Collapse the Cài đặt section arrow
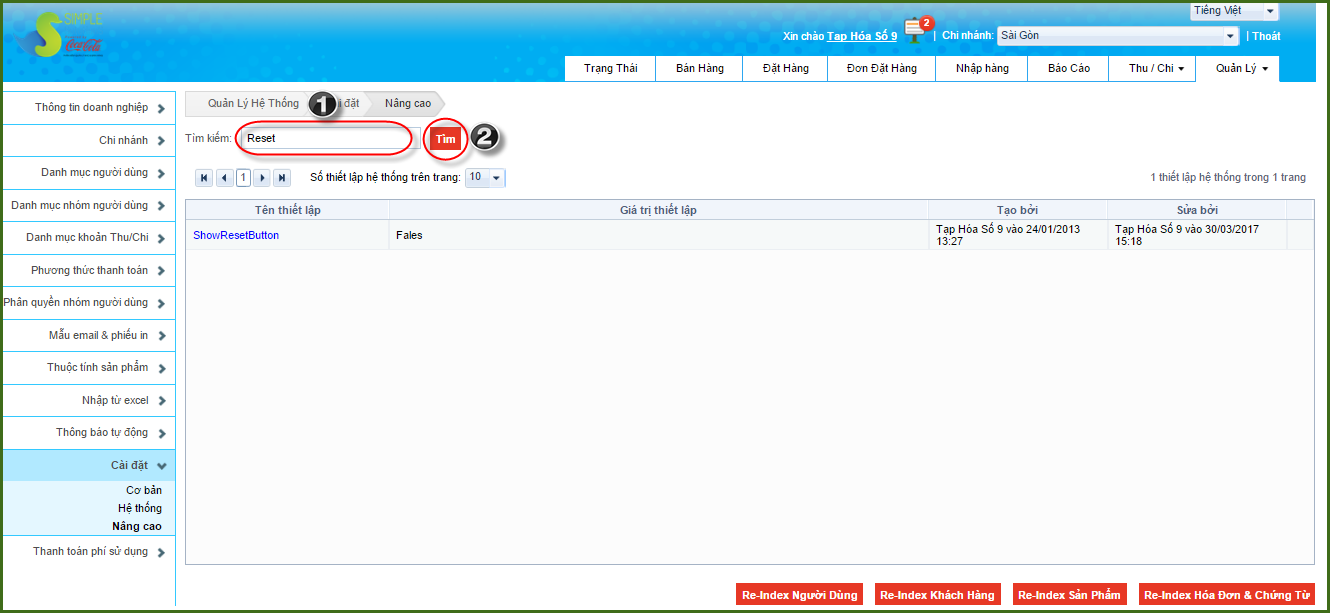1330x613 pixels. pyautogui.click(x=161, y=466)
